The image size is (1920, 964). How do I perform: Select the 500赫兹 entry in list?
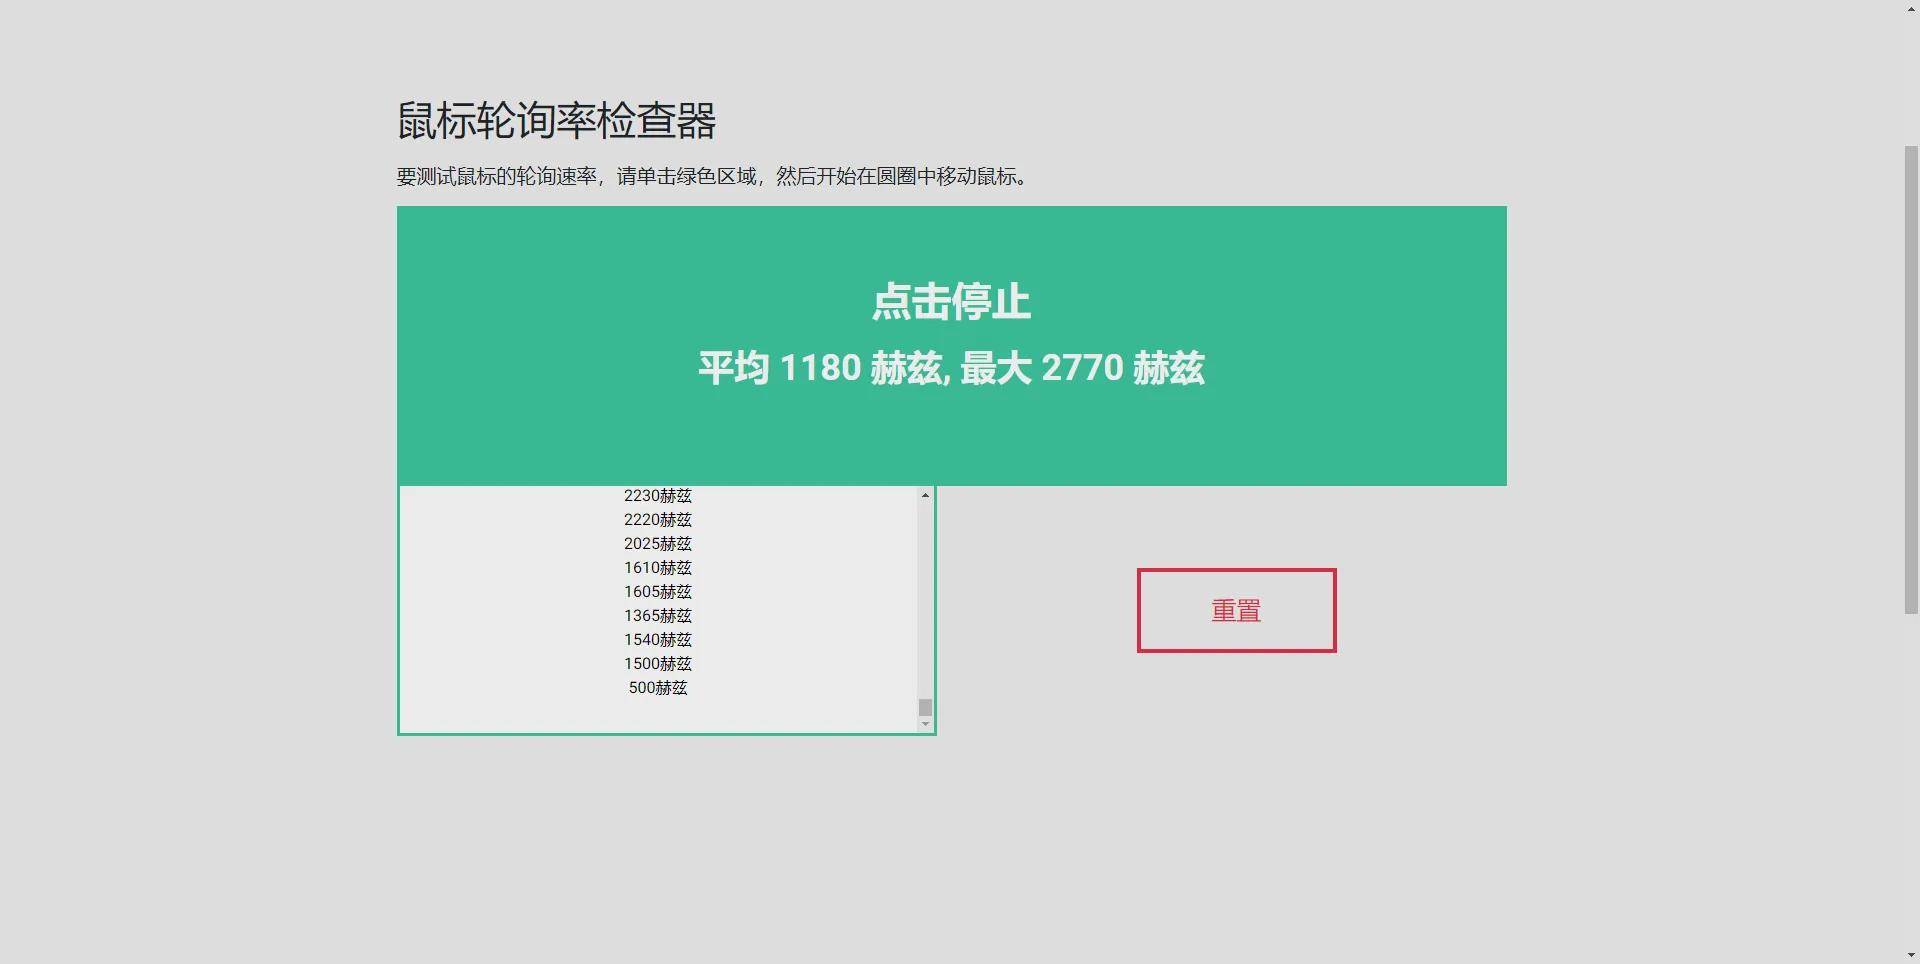(x=657, y=687)
